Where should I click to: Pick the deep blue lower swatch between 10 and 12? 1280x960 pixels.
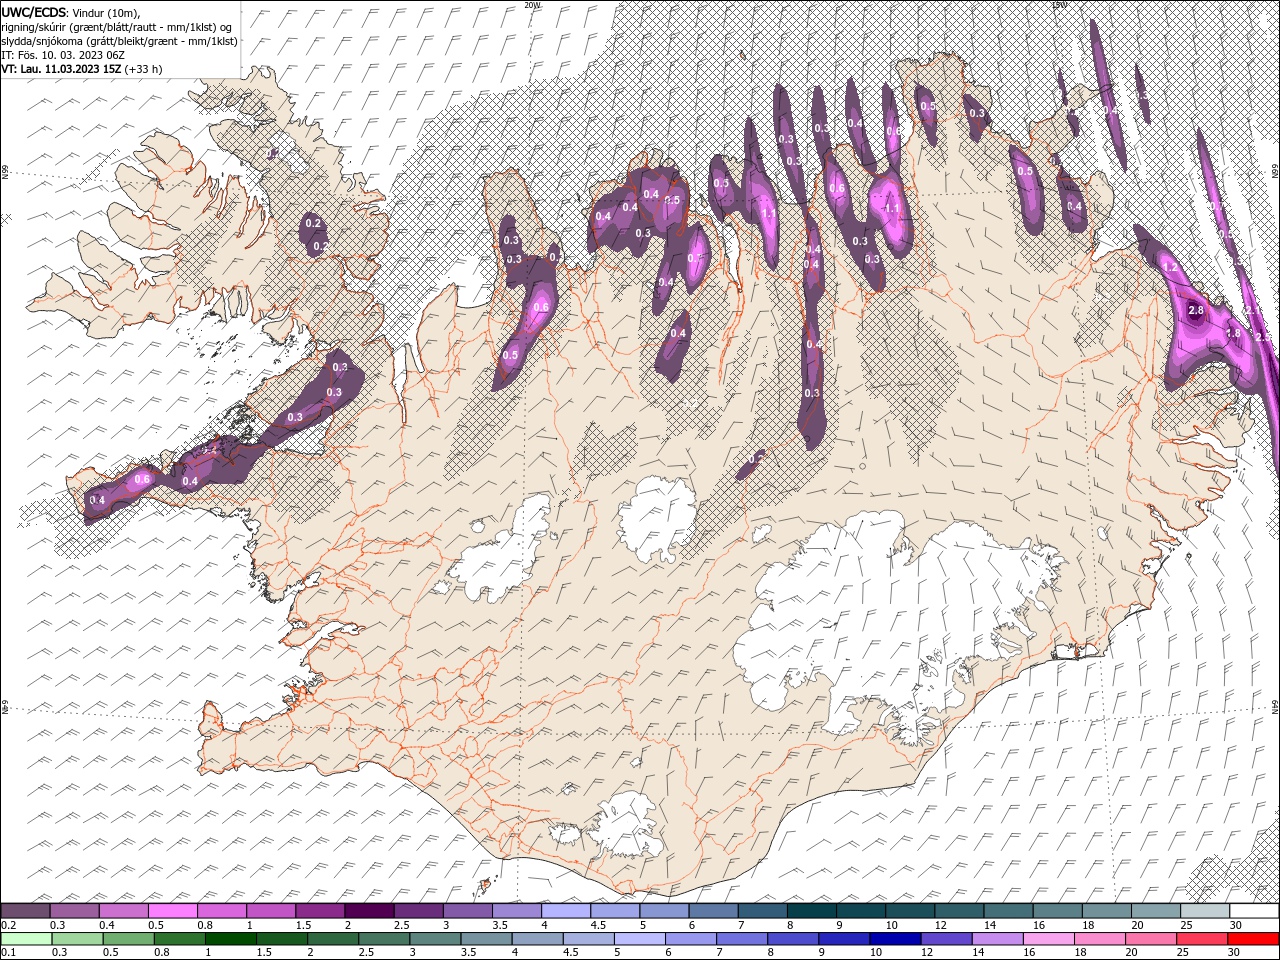[894, 939]
